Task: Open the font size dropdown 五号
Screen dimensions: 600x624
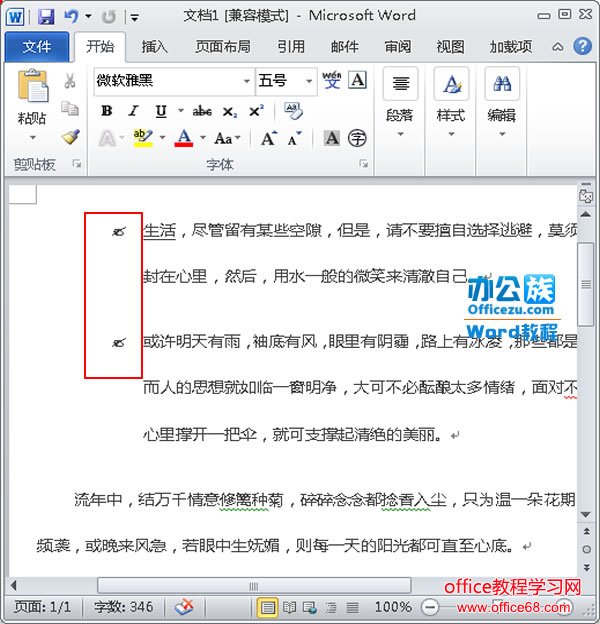Action: [309, 81]
